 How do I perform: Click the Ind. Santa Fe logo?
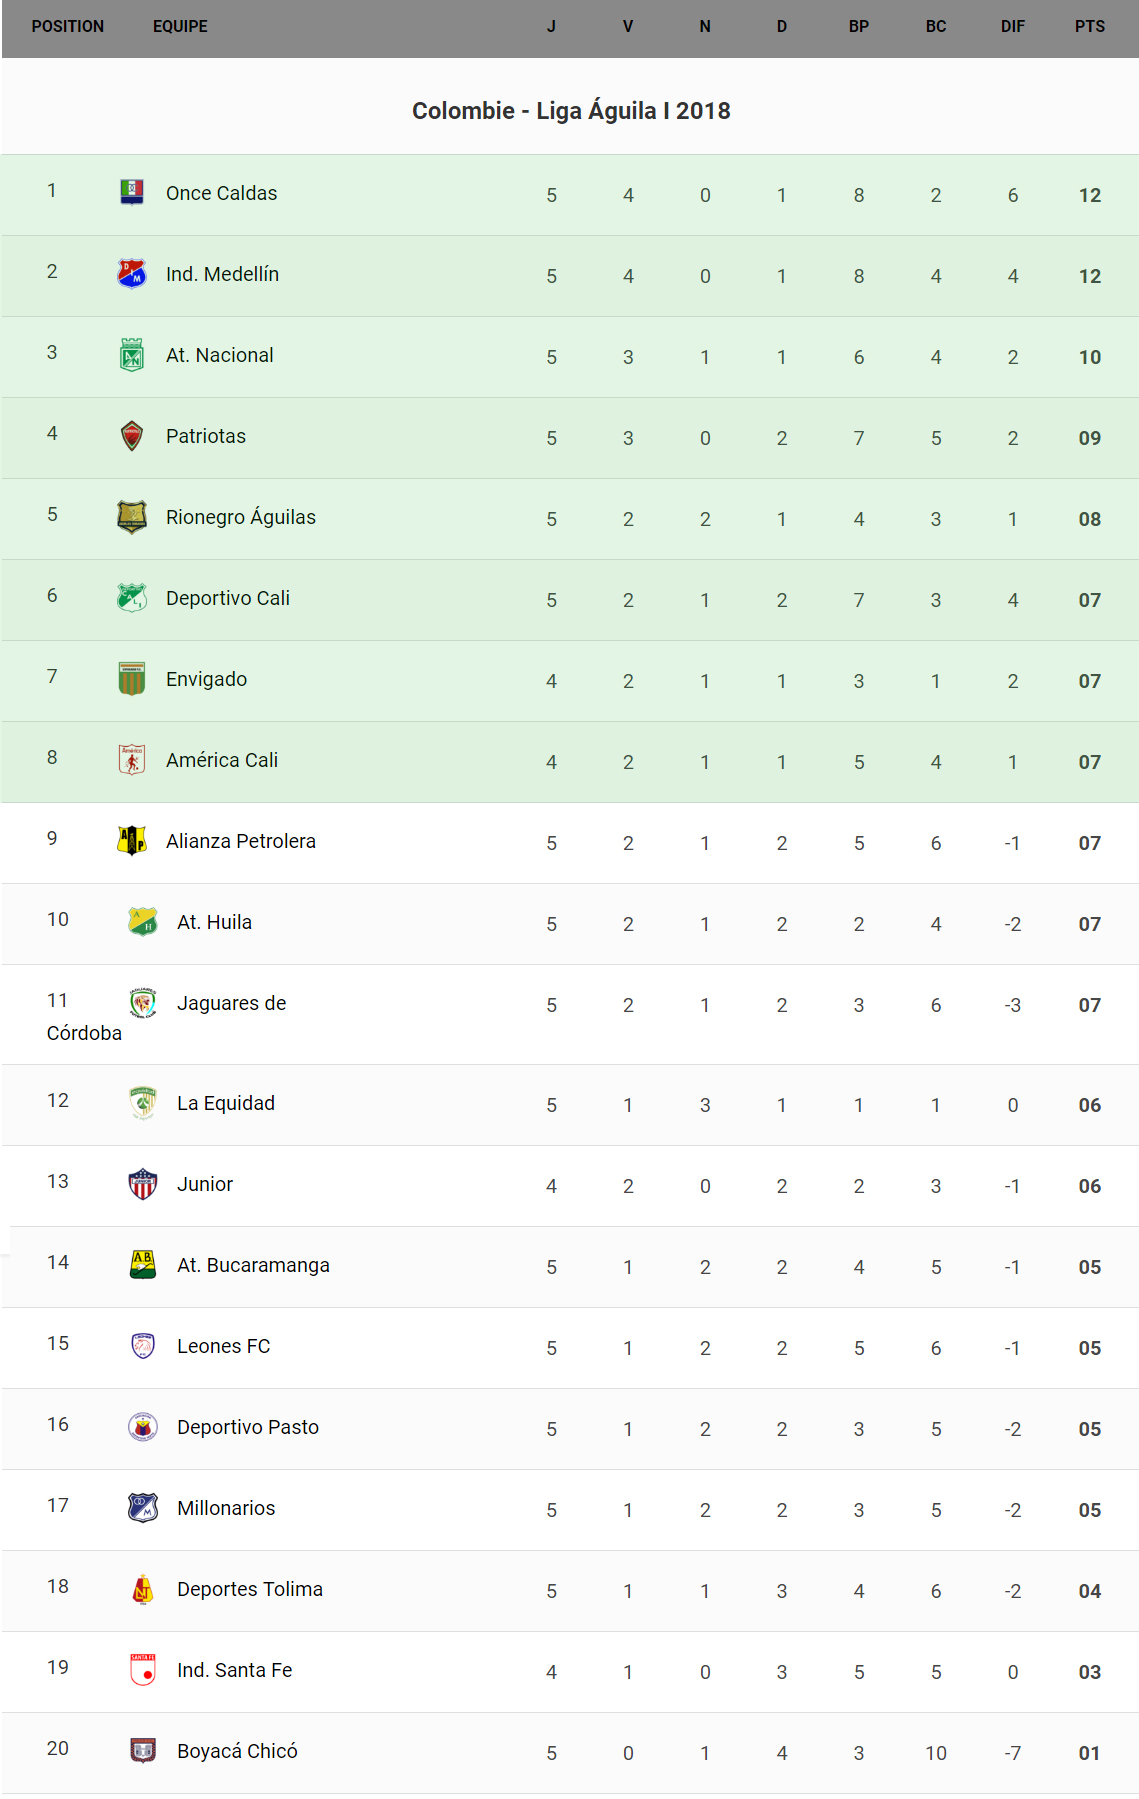143,1670
